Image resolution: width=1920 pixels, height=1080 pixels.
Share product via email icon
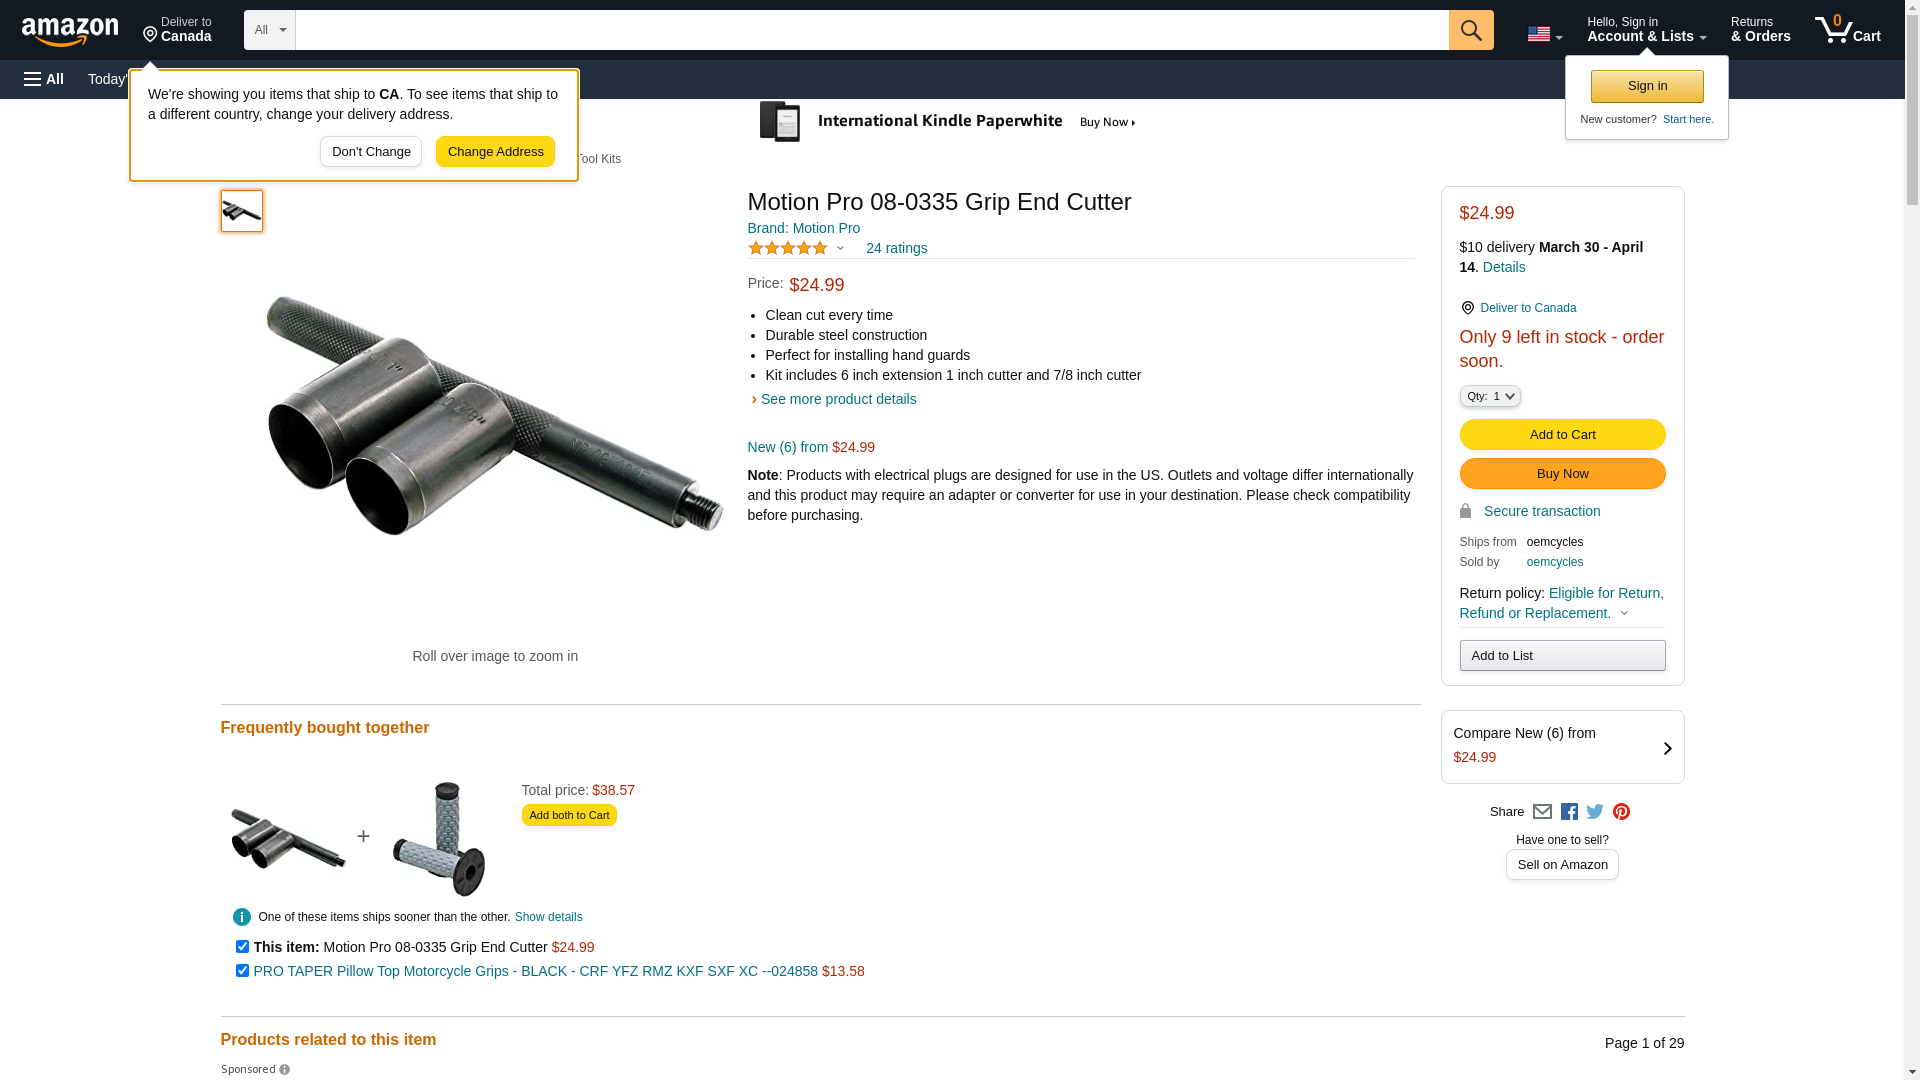click(x=1542, y=812)
